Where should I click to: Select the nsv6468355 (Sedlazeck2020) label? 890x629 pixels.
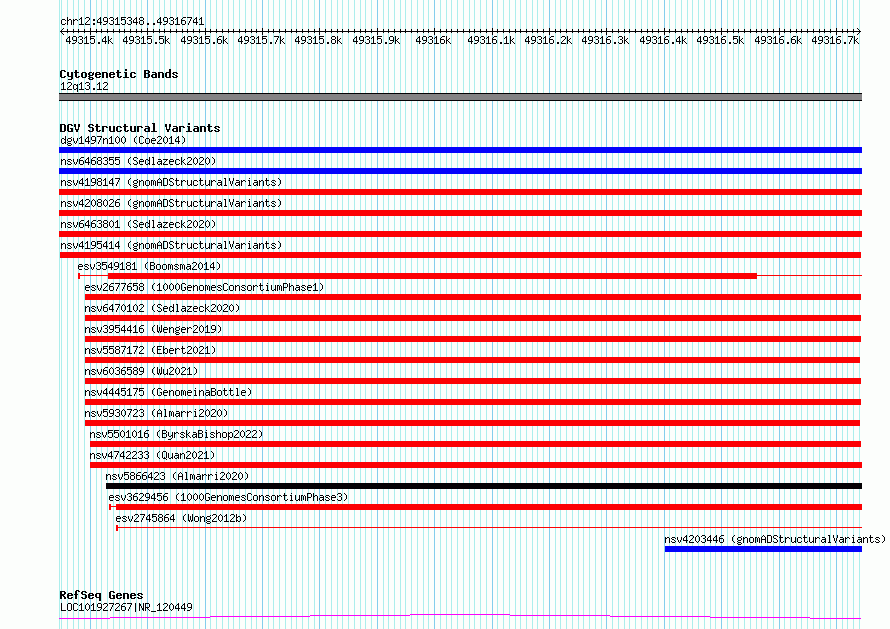(x=138, y=161)
